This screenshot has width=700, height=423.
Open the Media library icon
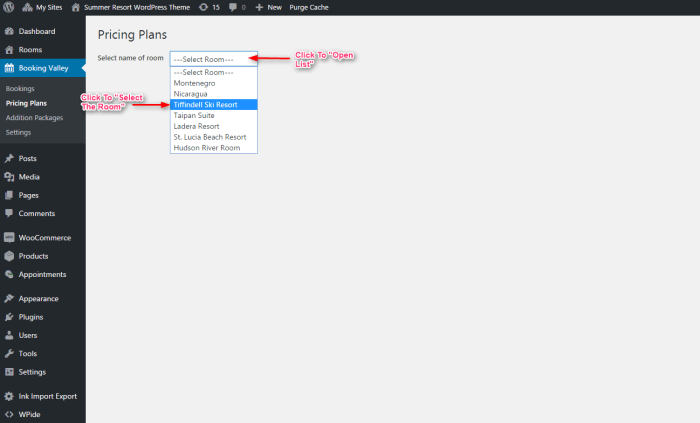[x=9, y=177]
